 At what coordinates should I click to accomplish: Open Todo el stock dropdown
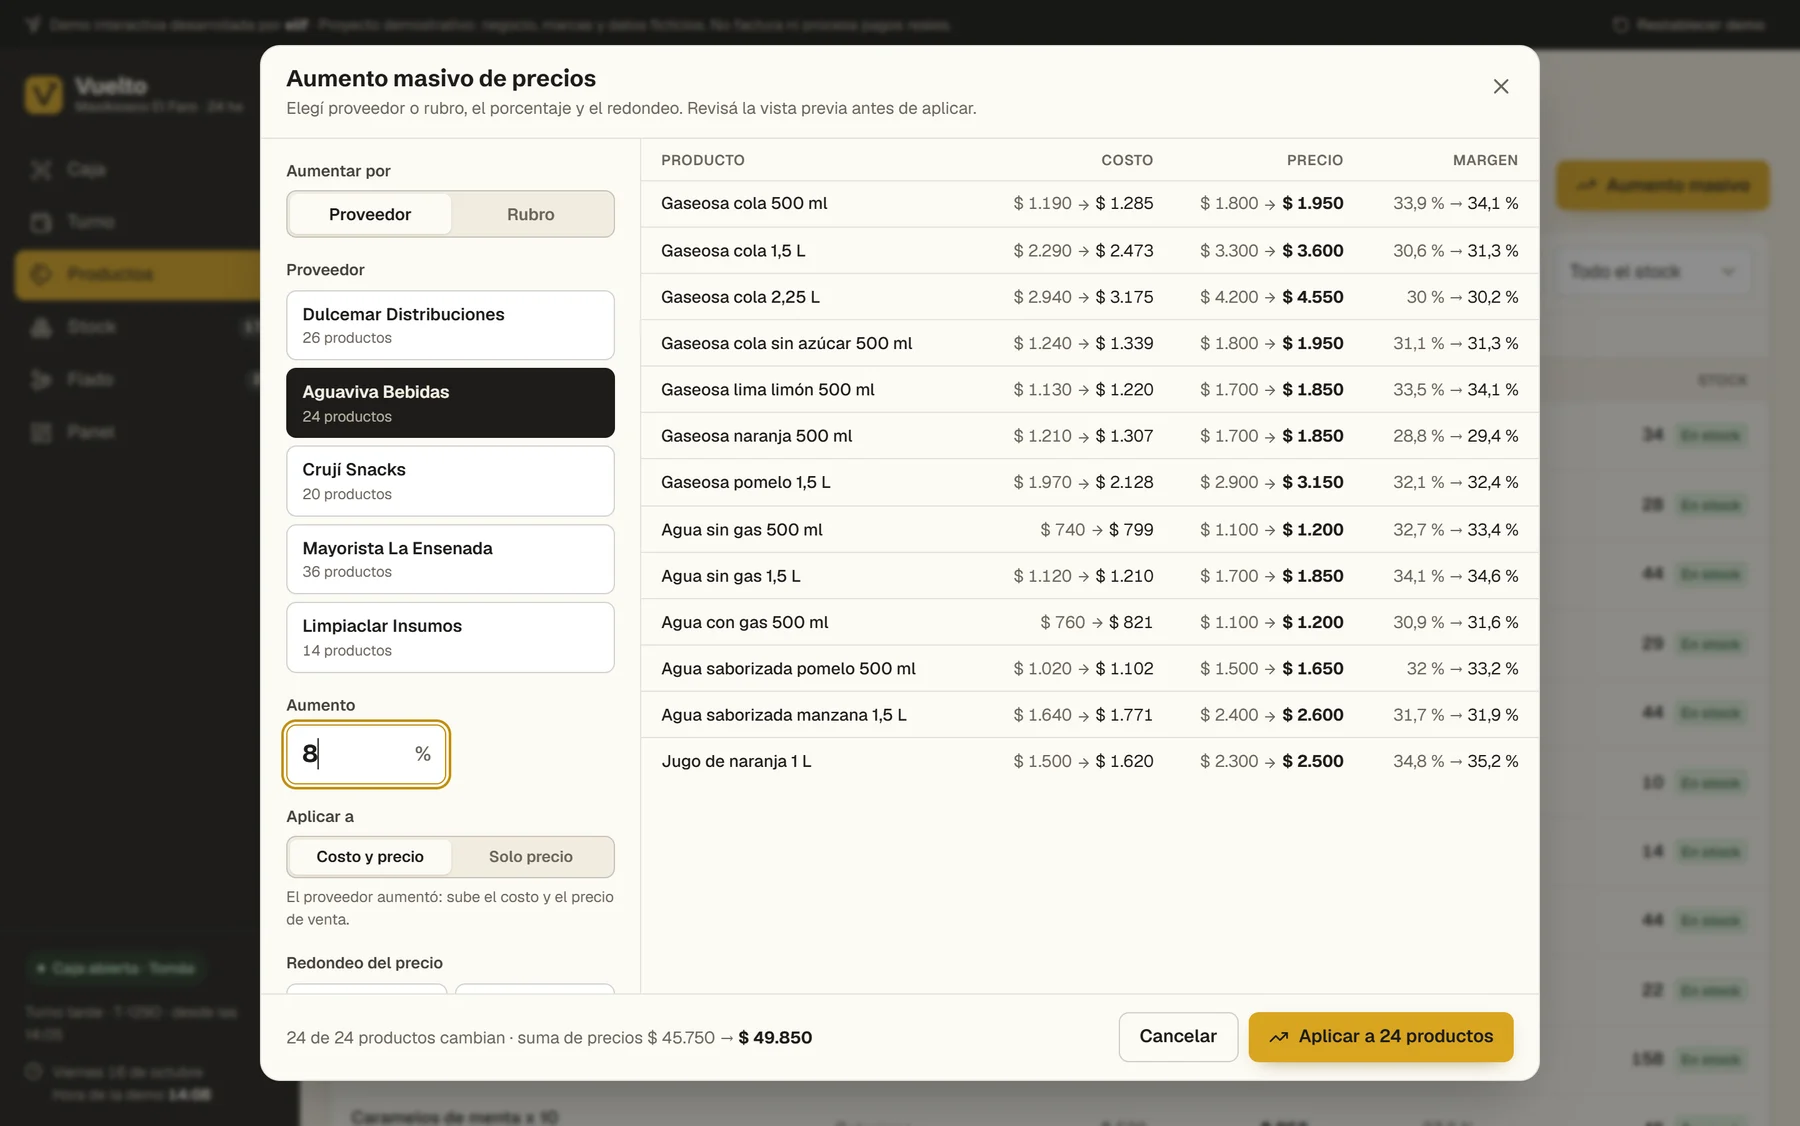click(x=1652, y=271)
